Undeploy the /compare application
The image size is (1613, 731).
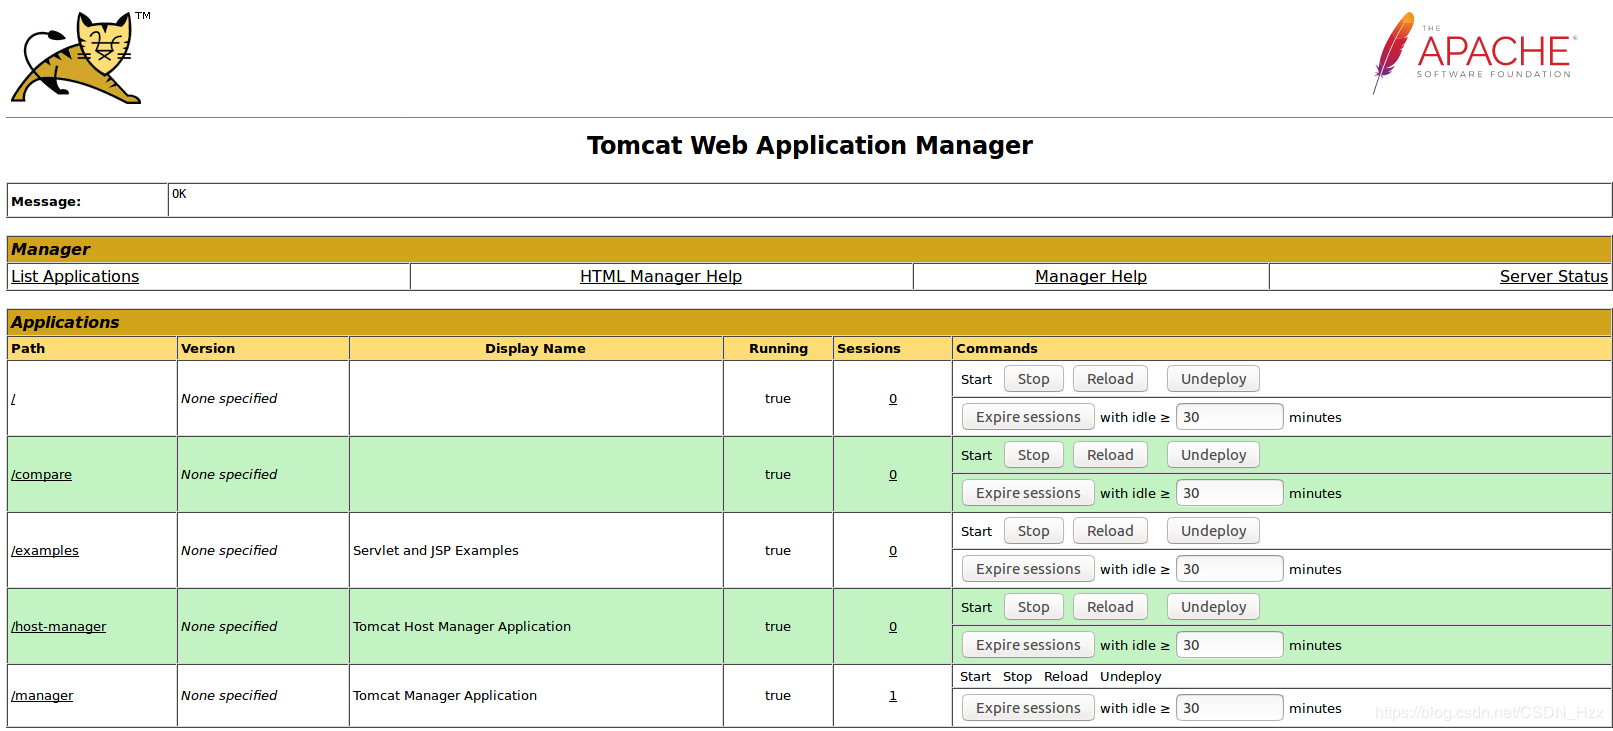pyautogui.click(x=1213, y=455)
